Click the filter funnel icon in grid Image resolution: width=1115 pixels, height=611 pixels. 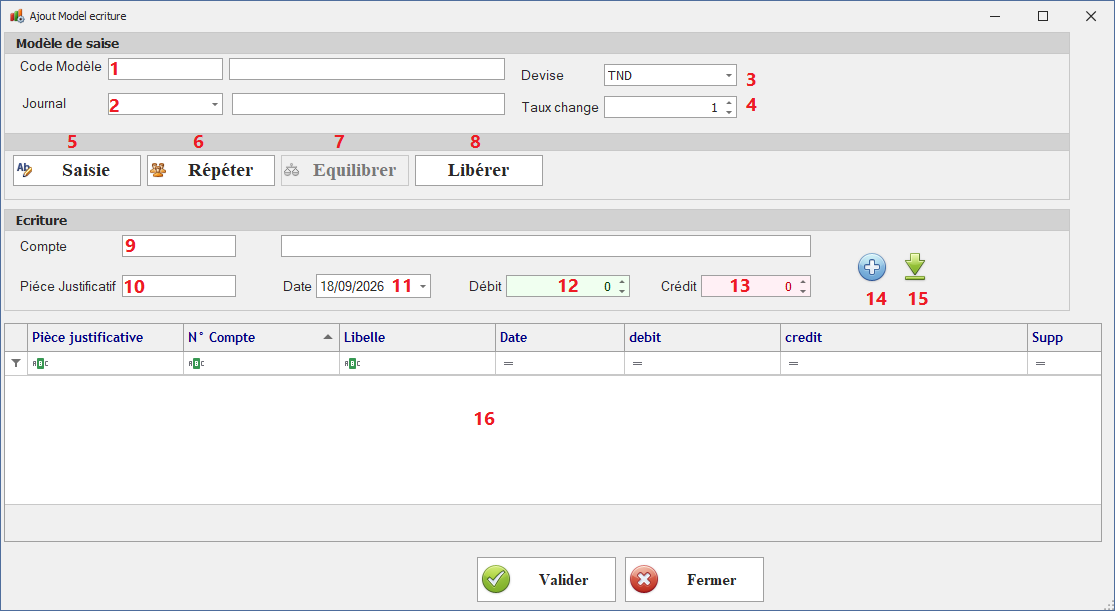tap(16, 363)
